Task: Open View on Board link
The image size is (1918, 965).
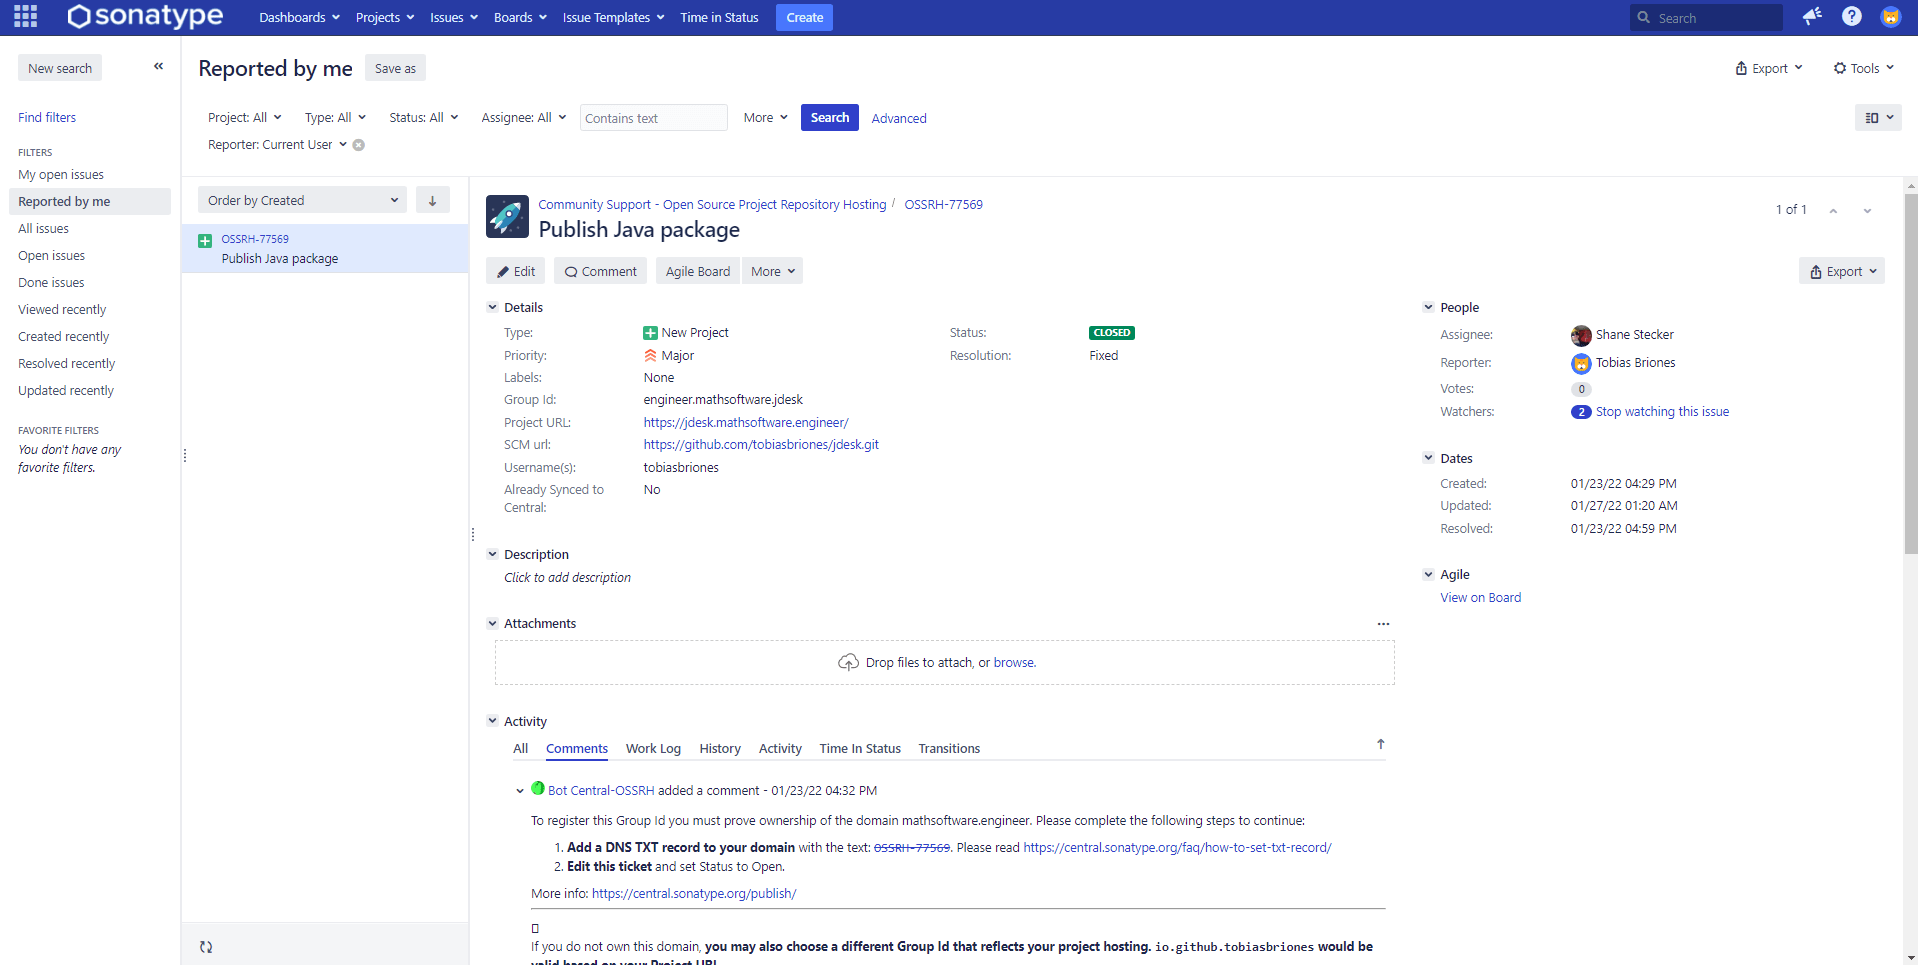Action: click(1480, 597)
